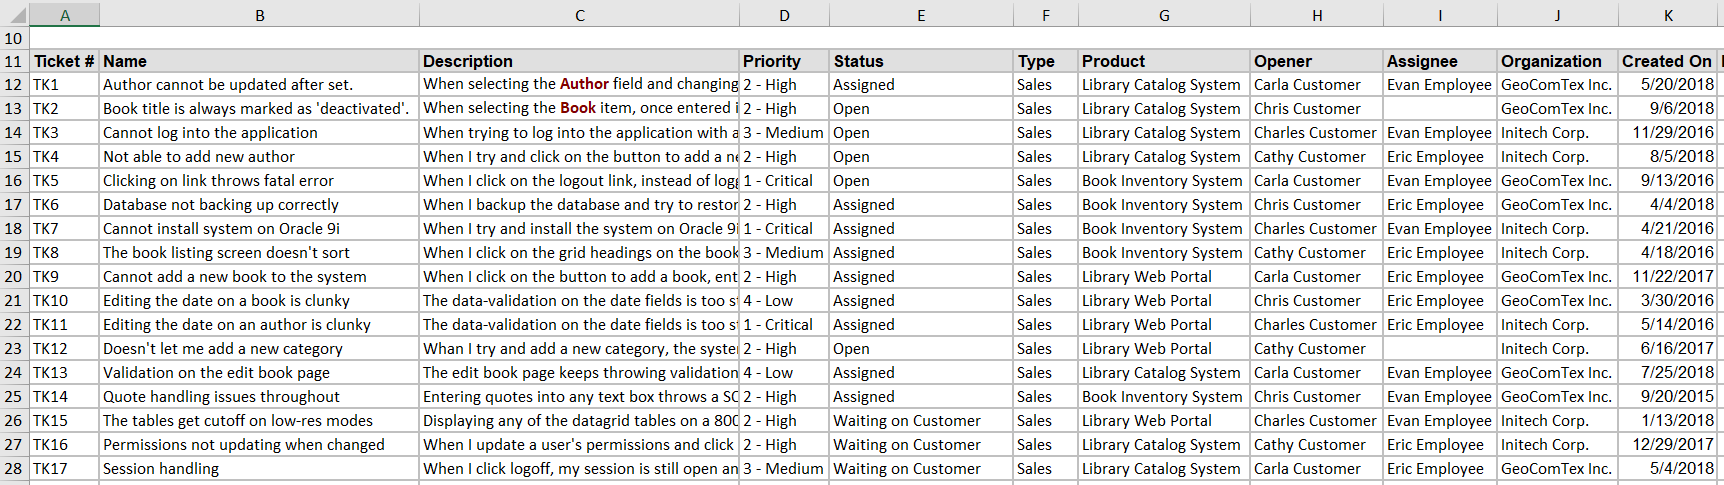Viewport: 1724px width, 485px height.
Task: Click the 'Priority' header cell
Action: [784, 61]
